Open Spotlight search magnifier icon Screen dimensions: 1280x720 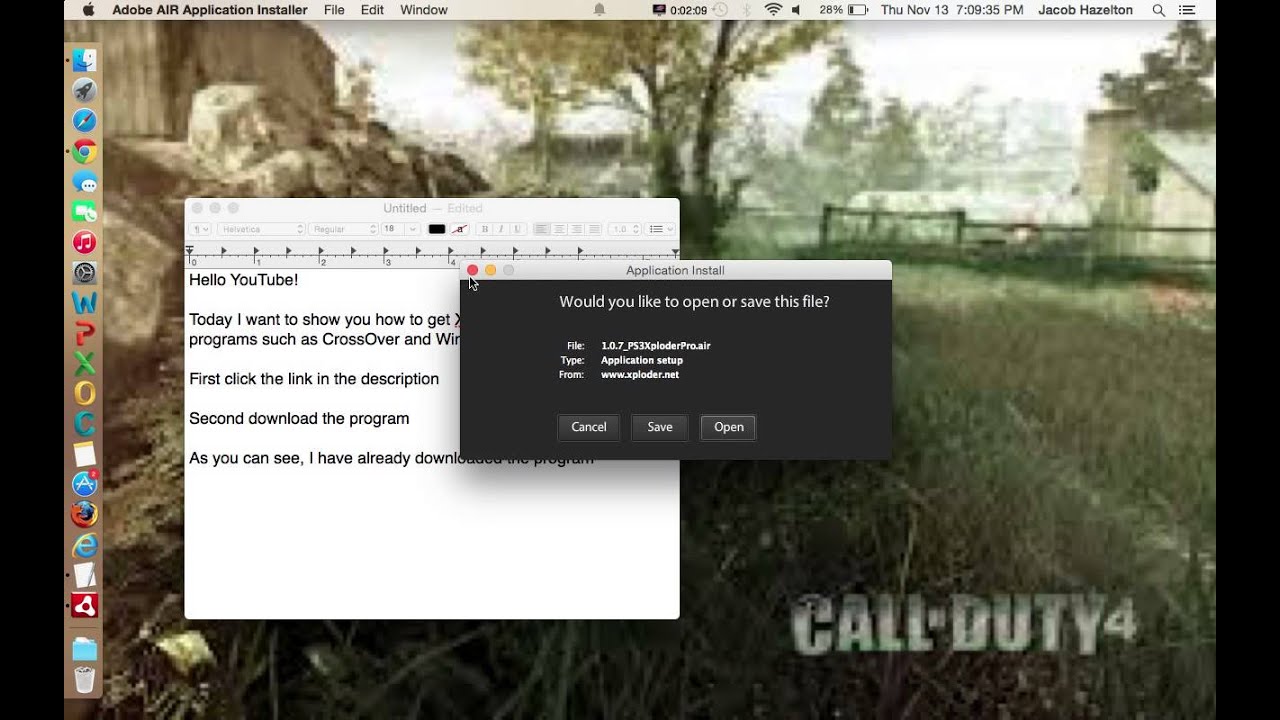click(1159, 10)
